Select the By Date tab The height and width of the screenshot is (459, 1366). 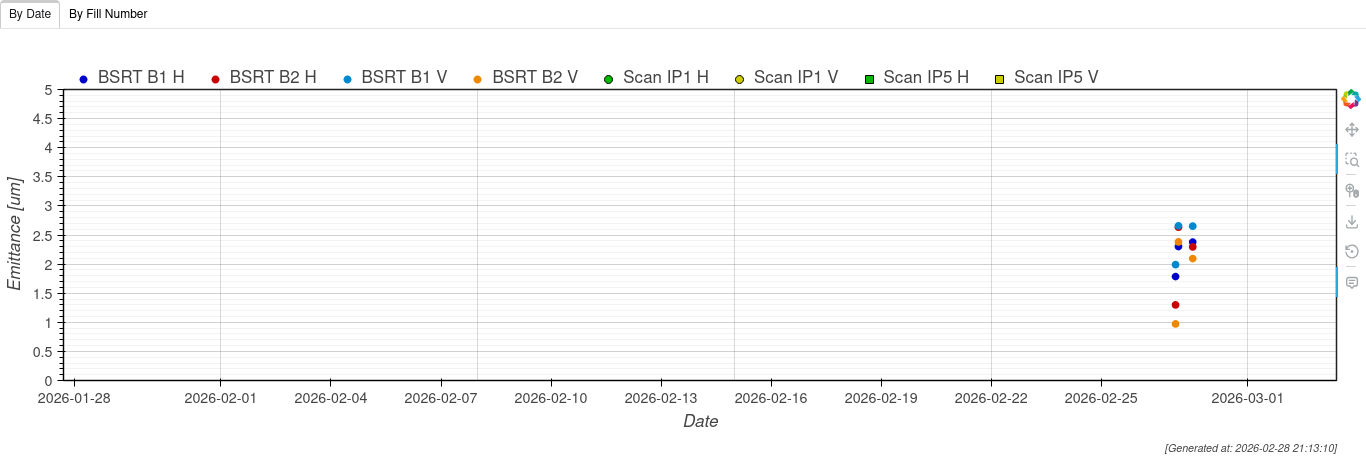(x=30, y=14)
